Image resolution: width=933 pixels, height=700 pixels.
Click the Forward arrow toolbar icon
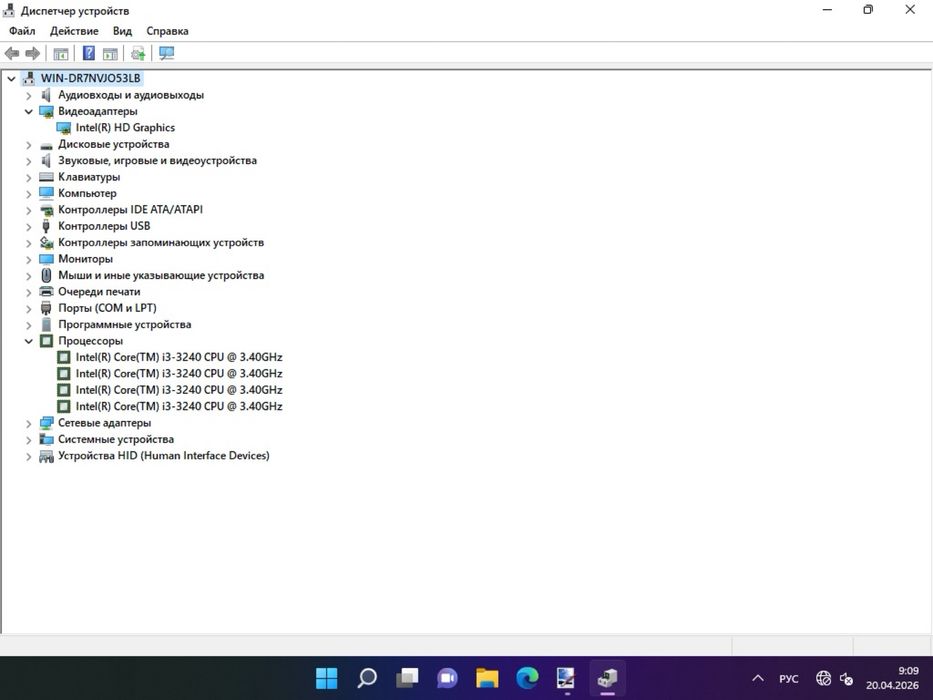[x=33, y=54]
